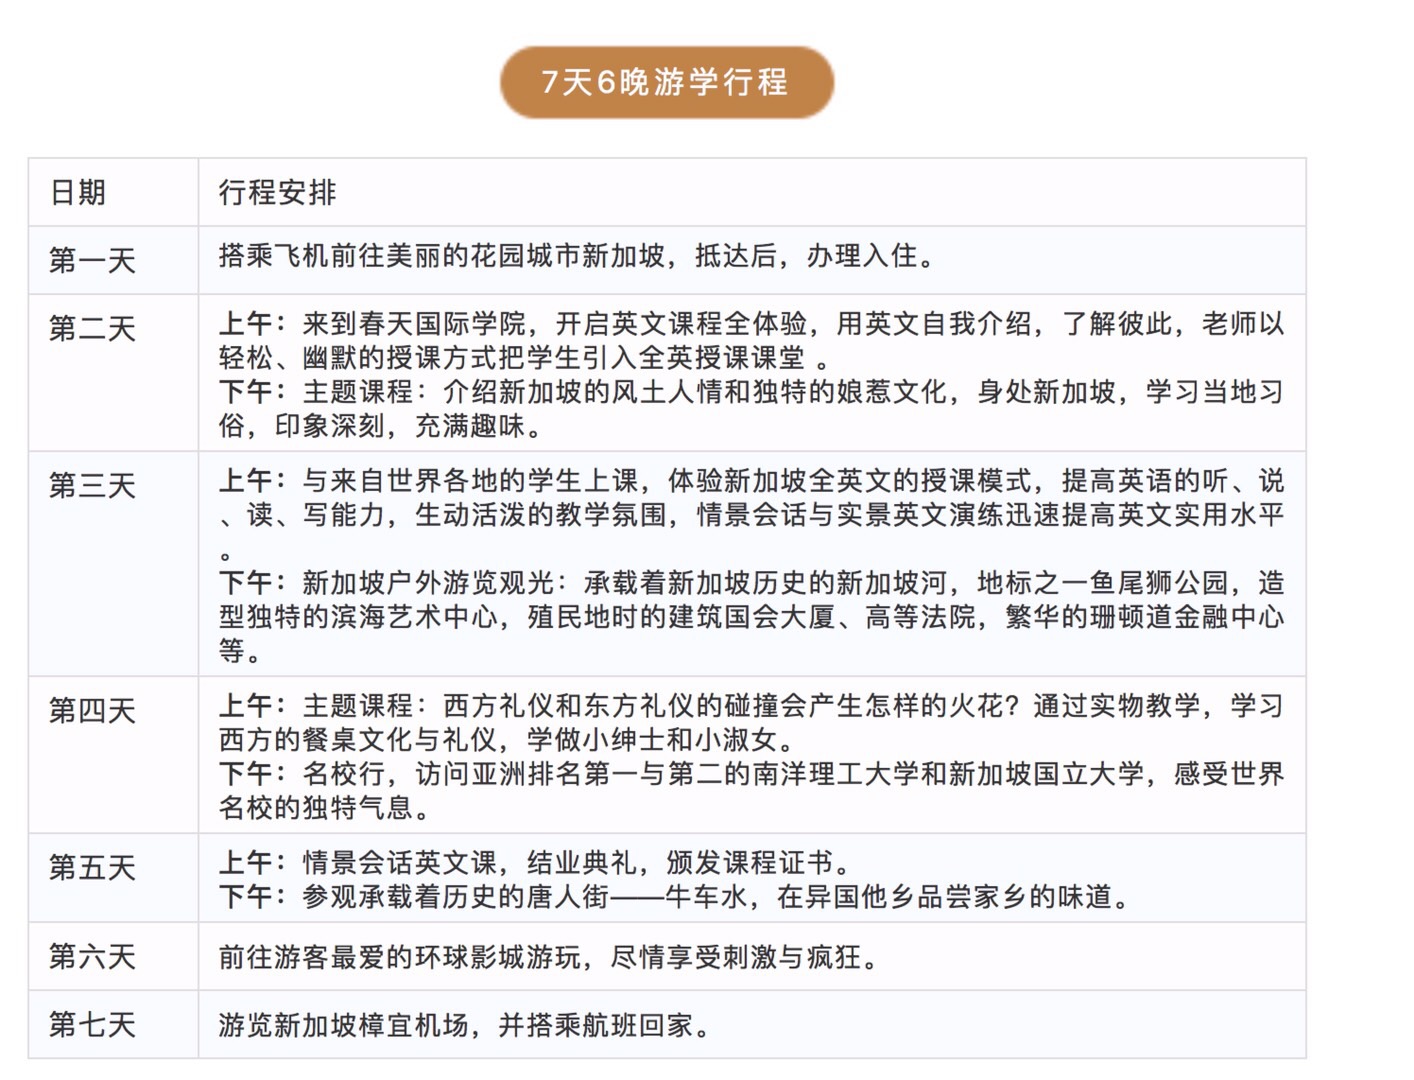Click the 第六天 row label
Viewport: 1414px width, 1080px height.
click(92, 957)
